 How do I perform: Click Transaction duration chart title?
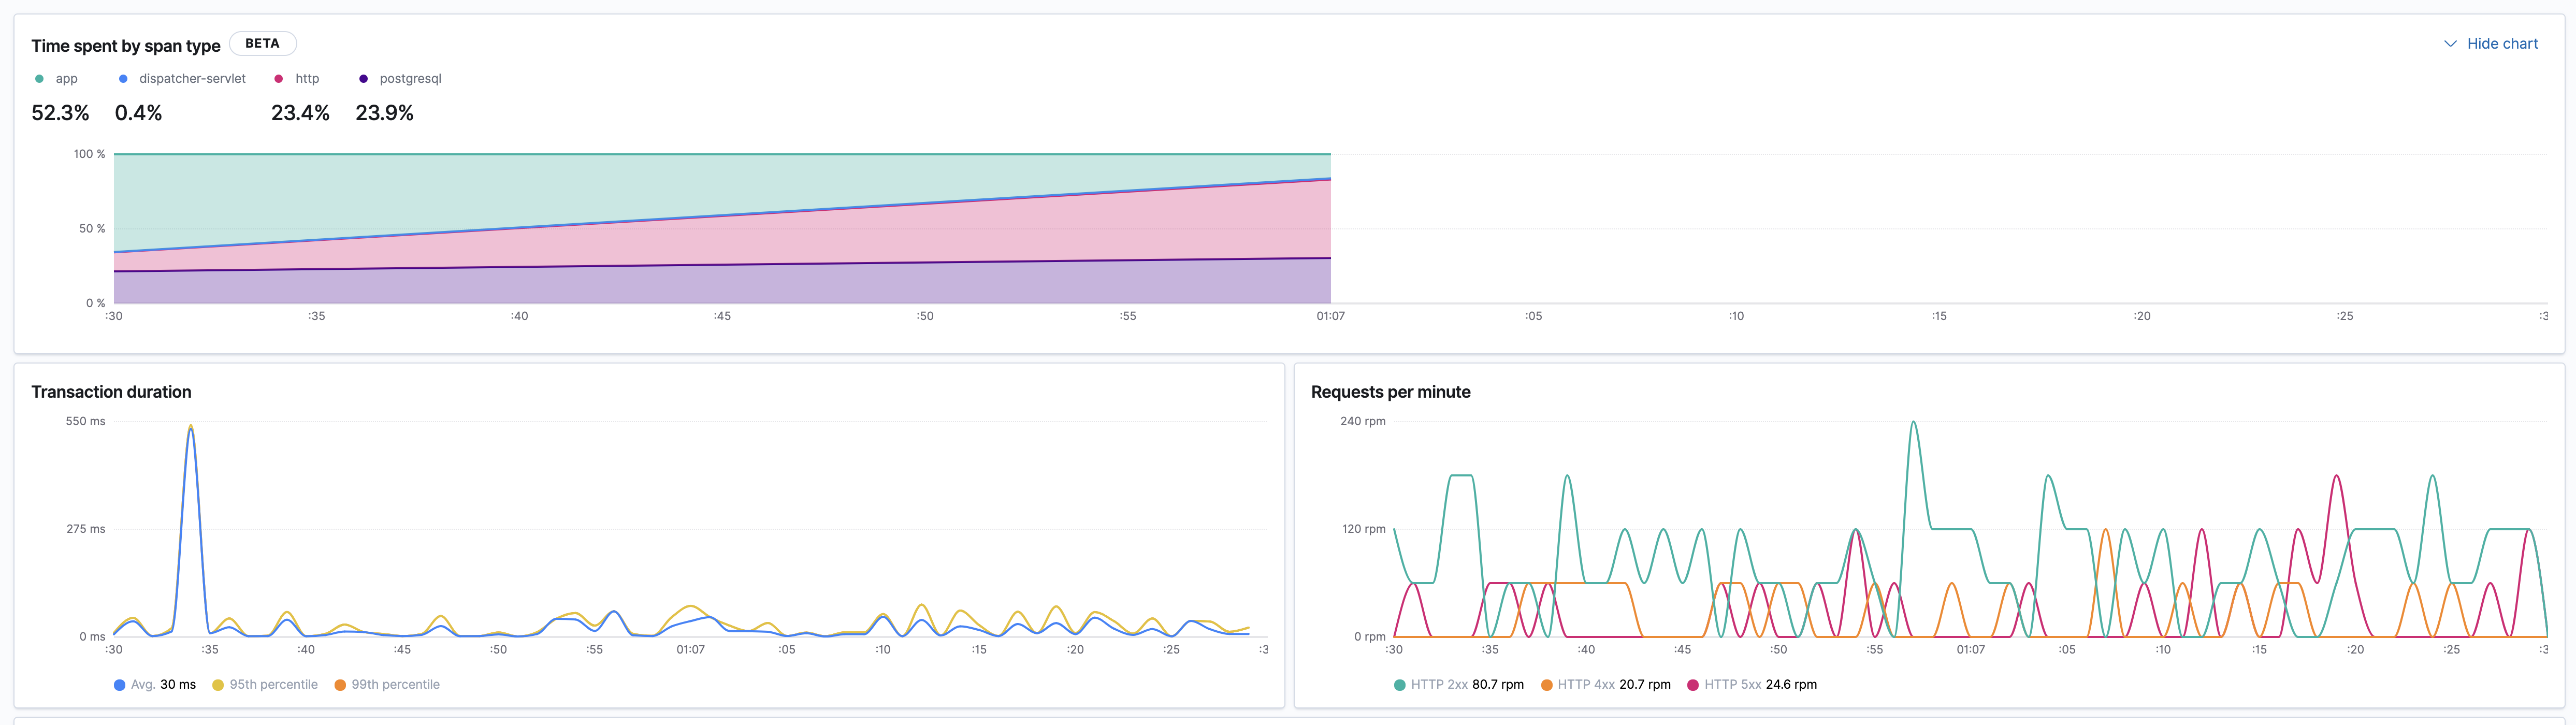tap(111, 392)
